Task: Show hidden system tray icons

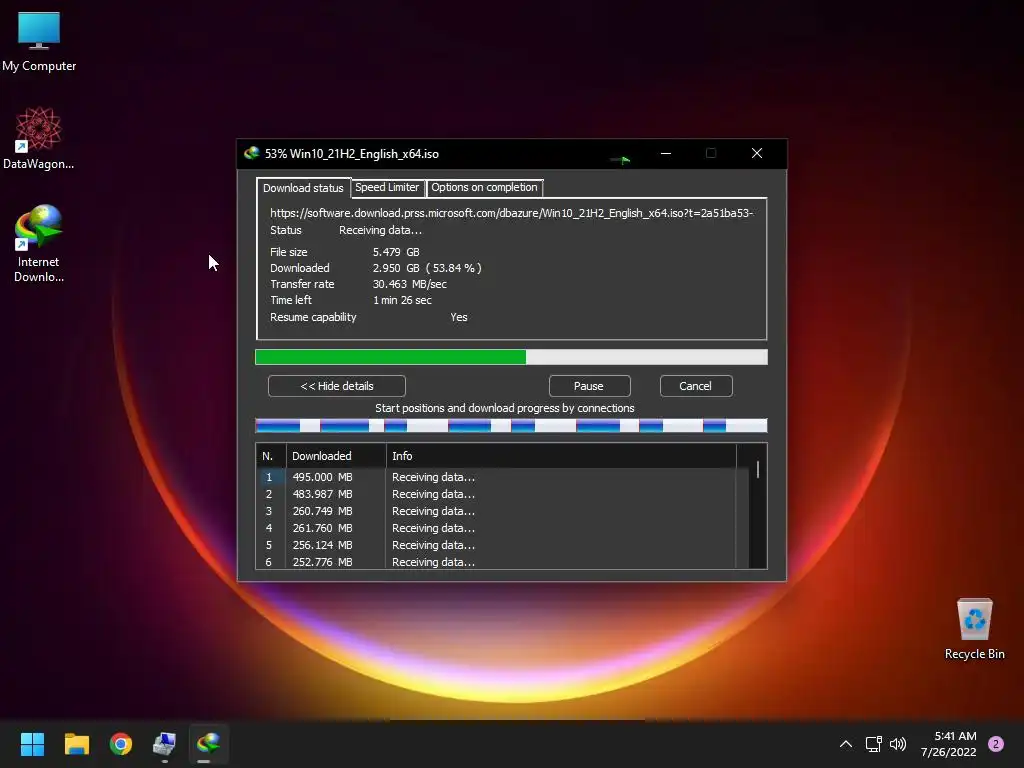Action: (846, 744)
